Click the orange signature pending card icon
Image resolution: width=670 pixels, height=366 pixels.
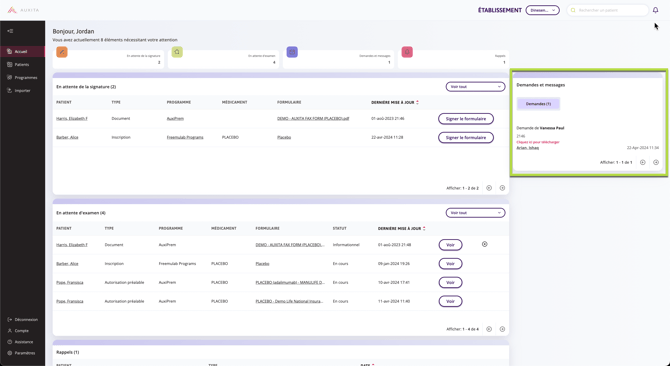62,52
